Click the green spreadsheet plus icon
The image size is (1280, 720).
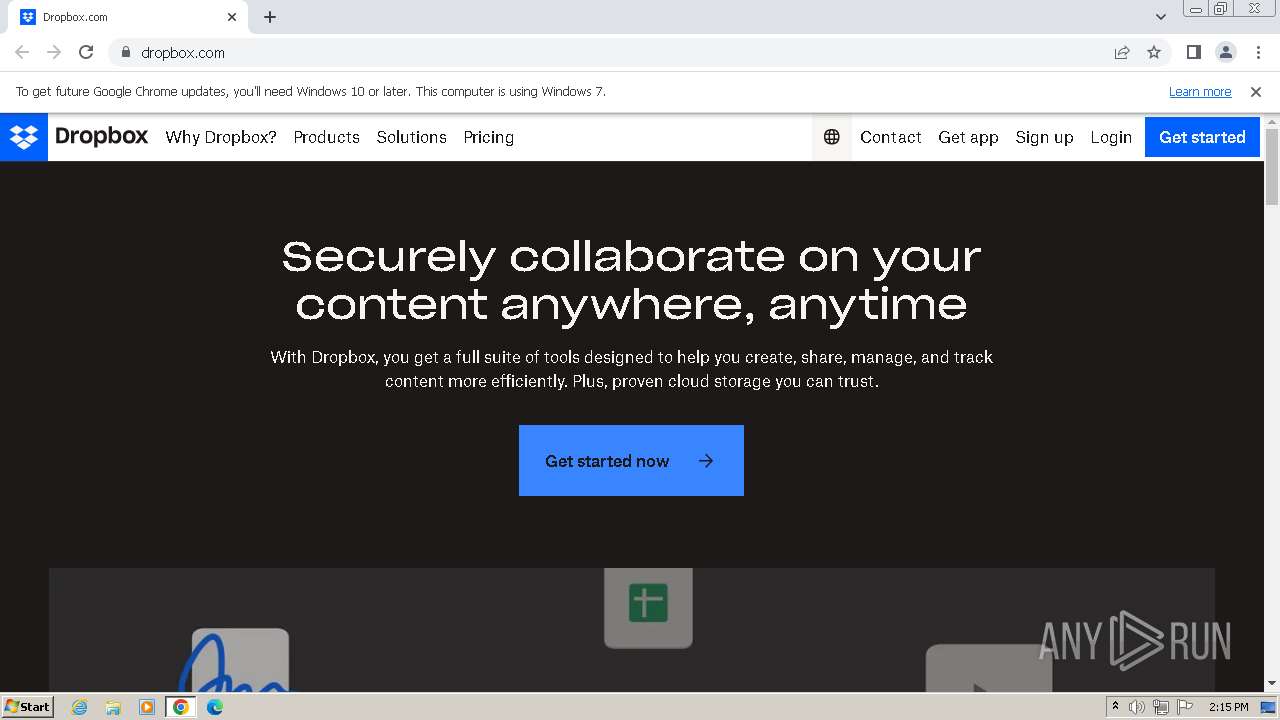(x=648, y=603)
